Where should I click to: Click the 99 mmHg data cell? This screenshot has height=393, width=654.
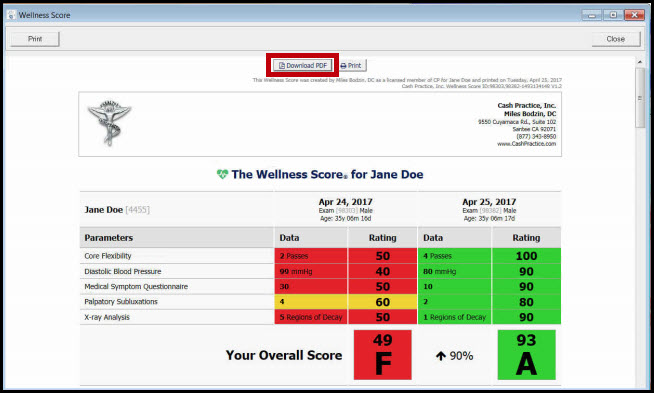pos(311,271)
